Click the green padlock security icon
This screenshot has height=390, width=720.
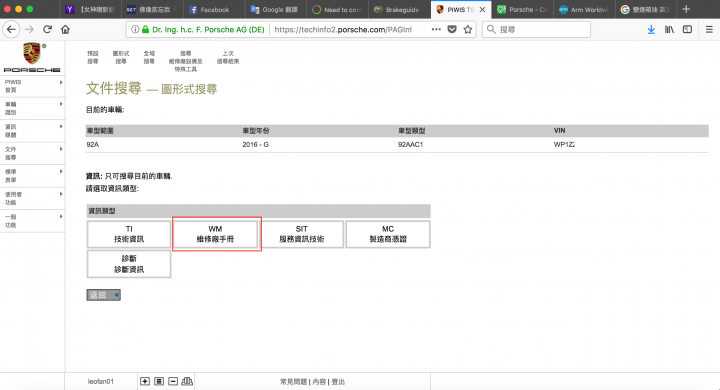point(145,29)
